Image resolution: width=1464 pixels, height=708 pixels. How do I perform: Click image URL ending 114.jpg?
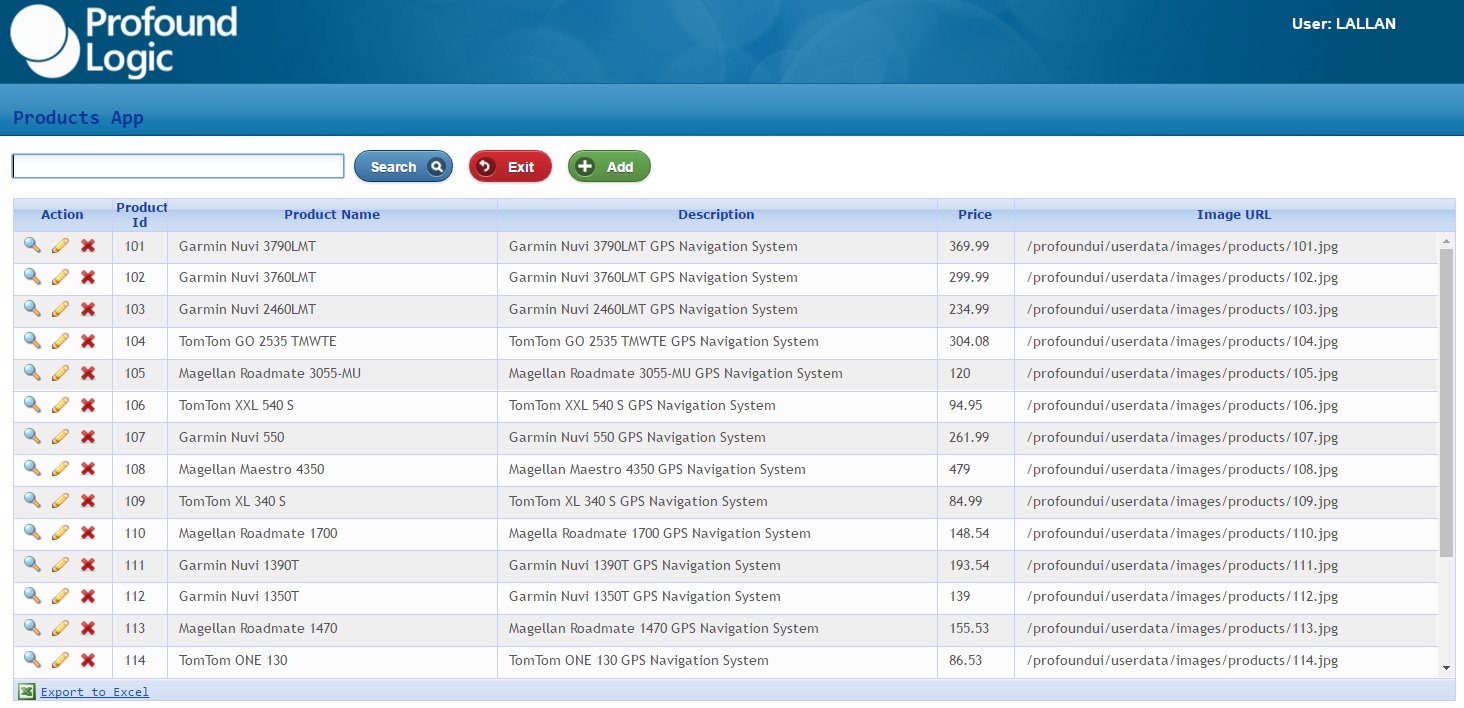(x=1182, y=660)
